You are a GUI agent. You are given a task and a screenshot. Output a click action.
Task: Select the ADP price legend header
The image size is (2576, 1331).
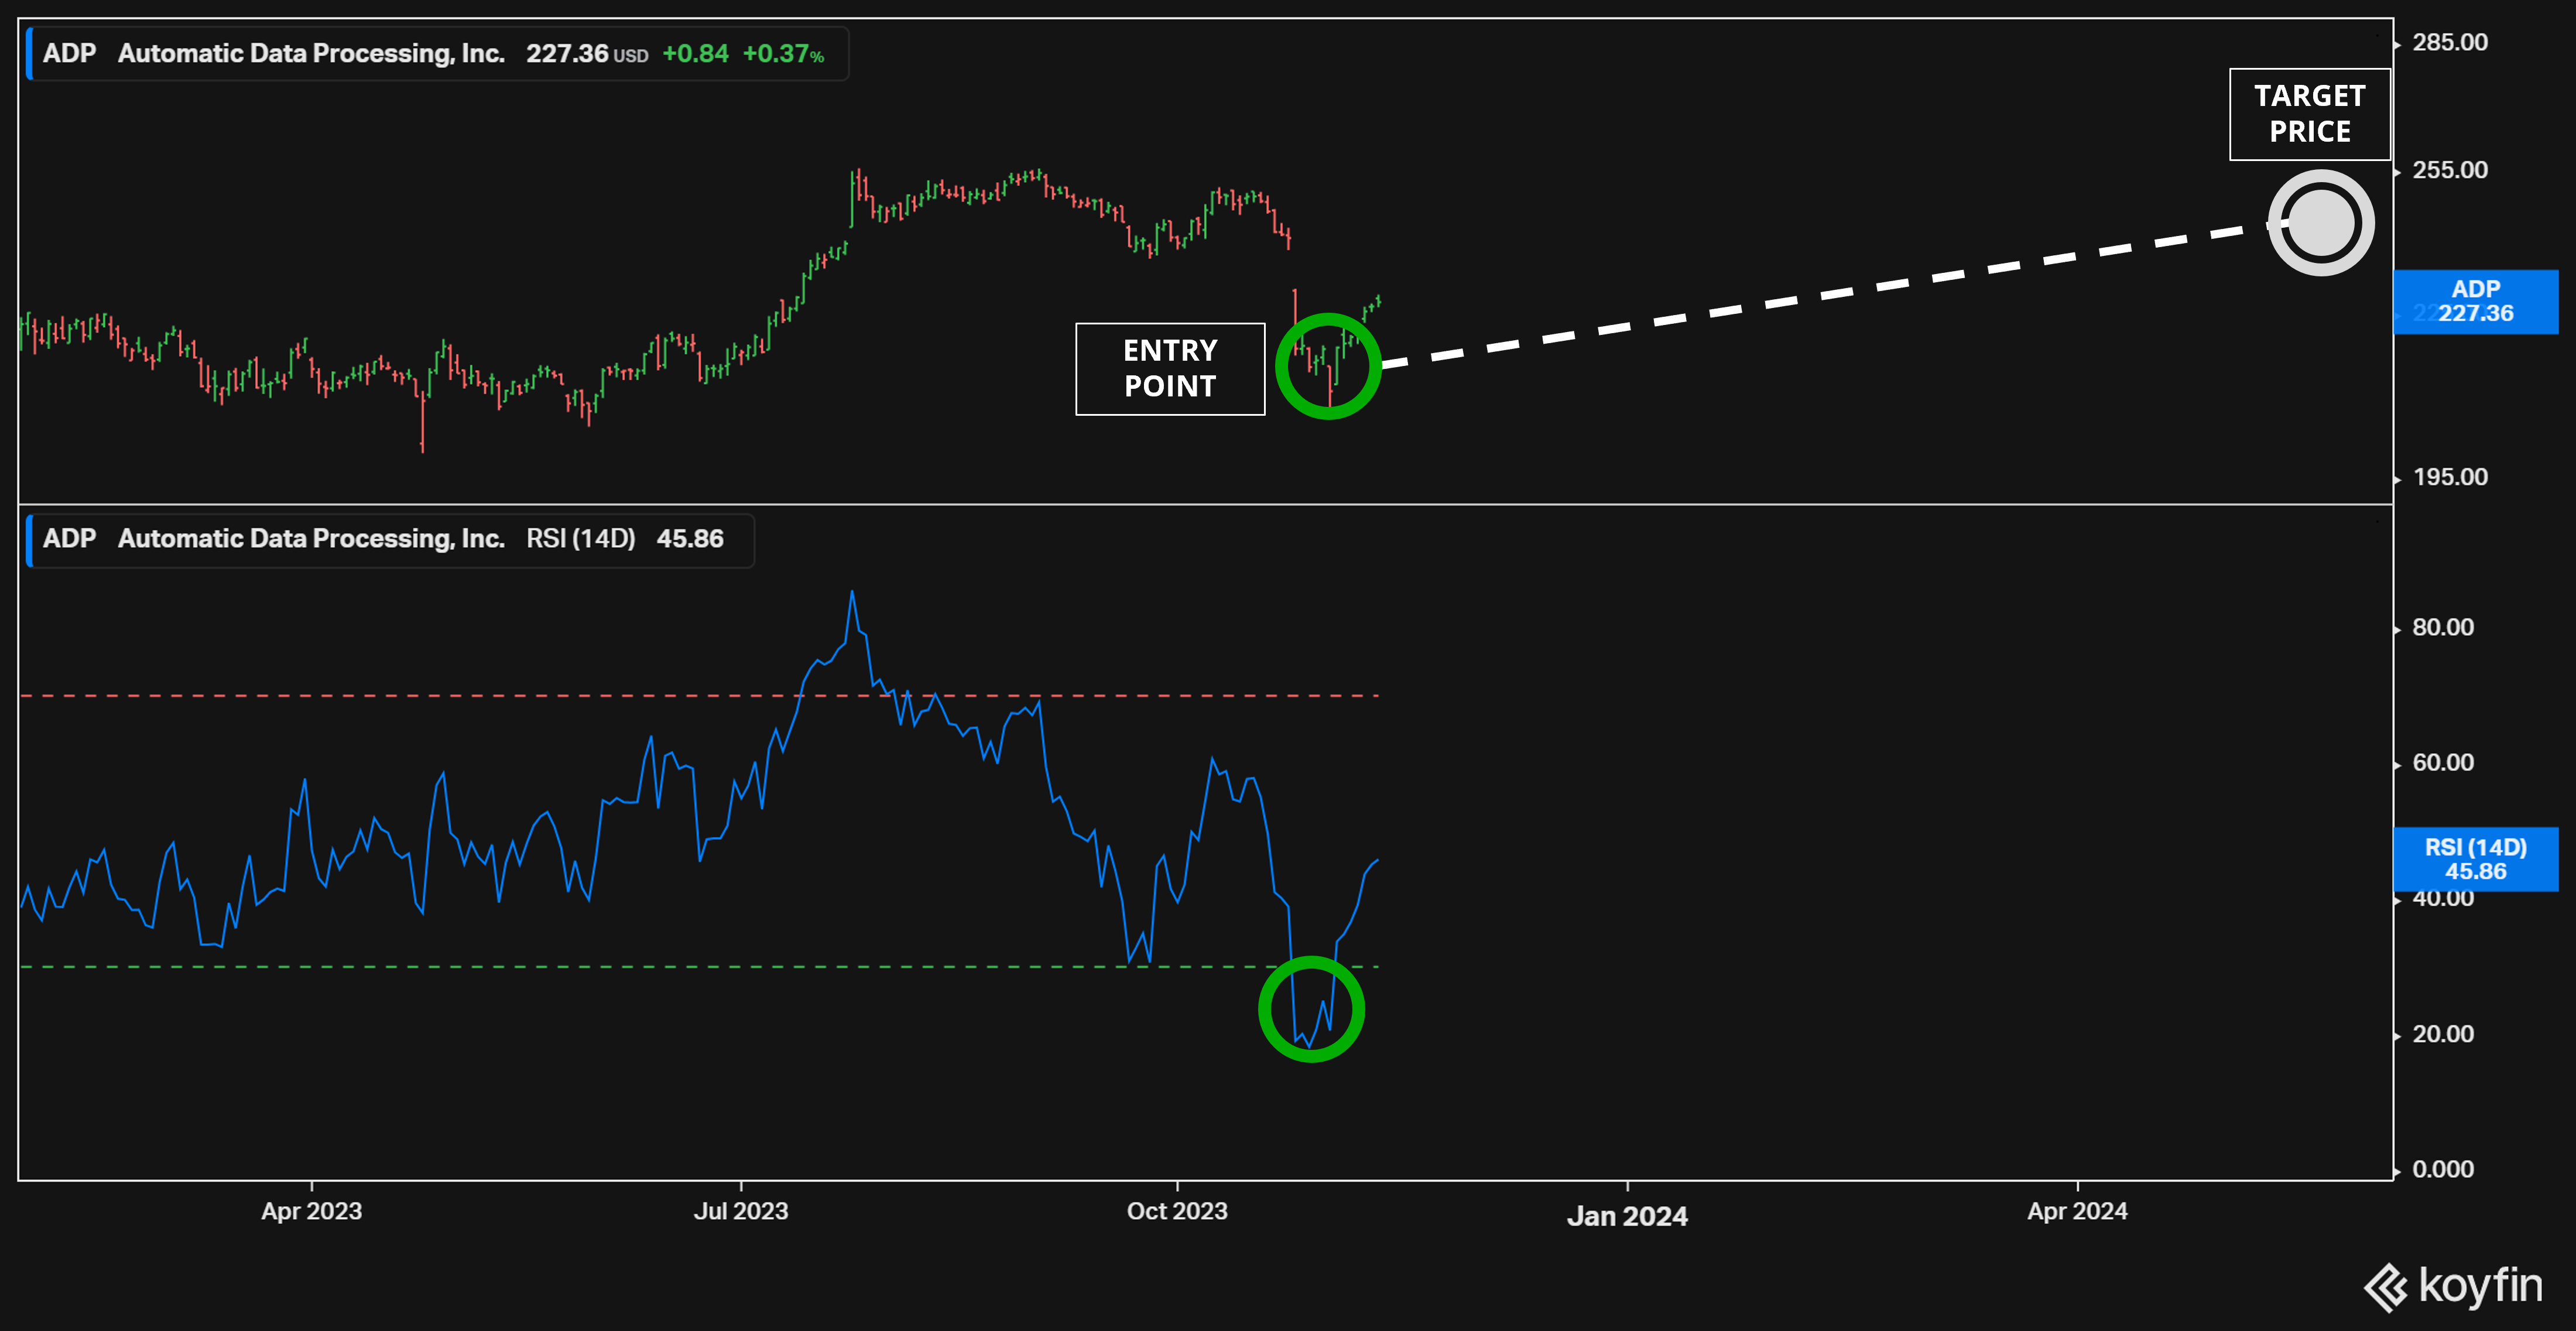pos(437,53)
